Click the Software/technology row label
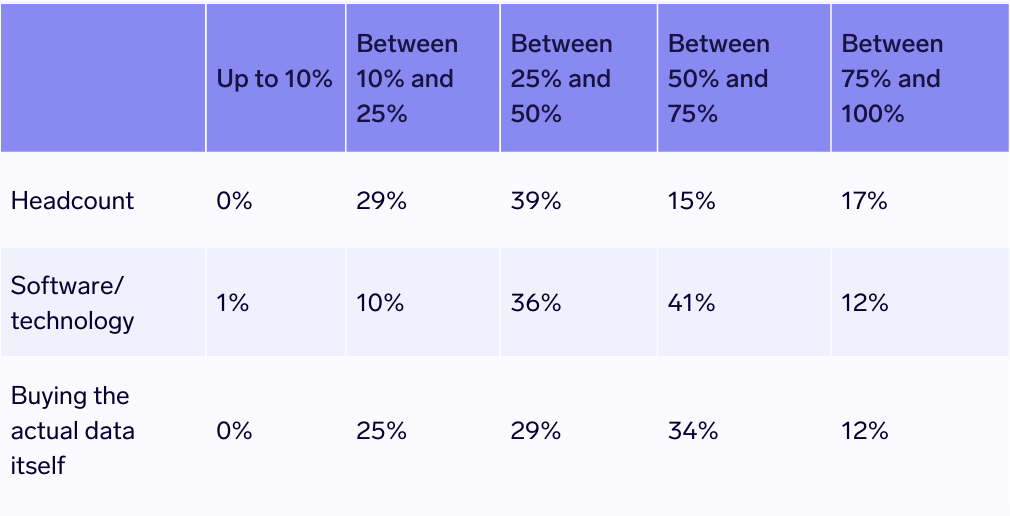Viewport: 1010px width, 516px height. tap(72, 303)
